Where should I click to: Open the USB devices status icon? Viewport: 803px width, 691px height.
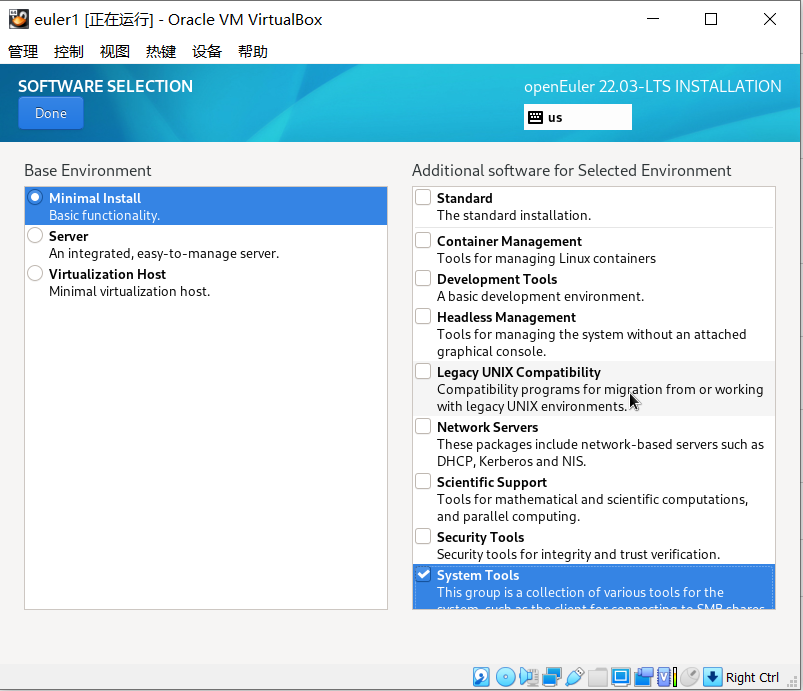coord(575,677)
